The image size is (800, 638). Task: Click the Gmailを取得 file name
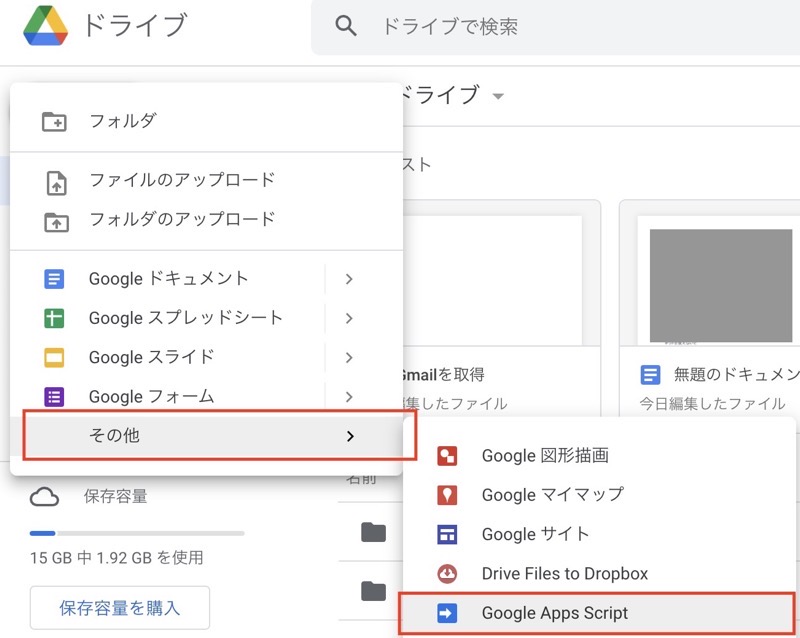tap(443, 375)
